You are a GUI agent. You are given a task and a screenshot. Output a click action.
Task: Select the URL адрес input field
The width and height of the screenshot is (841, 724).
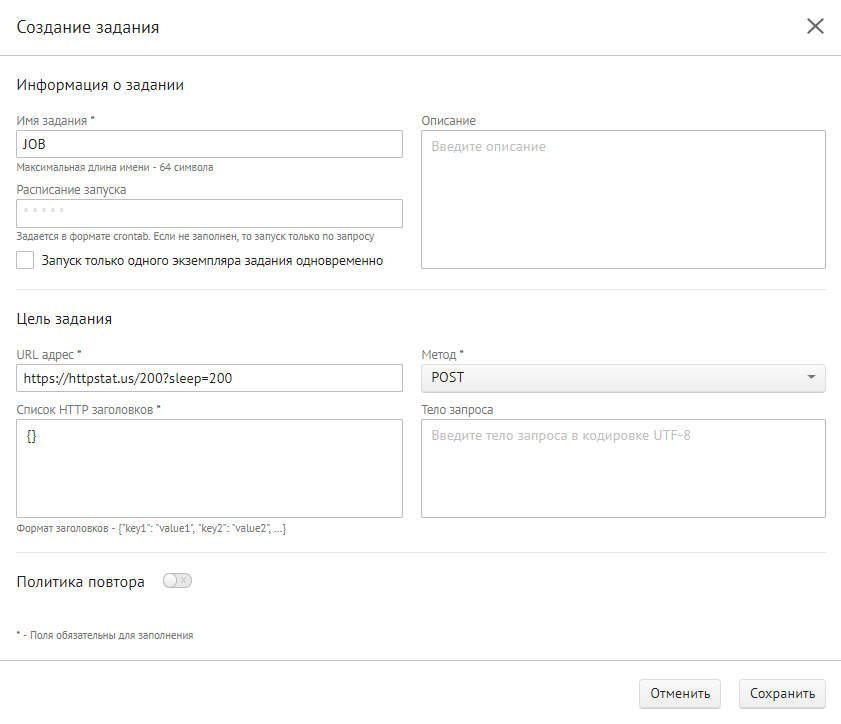(209, 378)
